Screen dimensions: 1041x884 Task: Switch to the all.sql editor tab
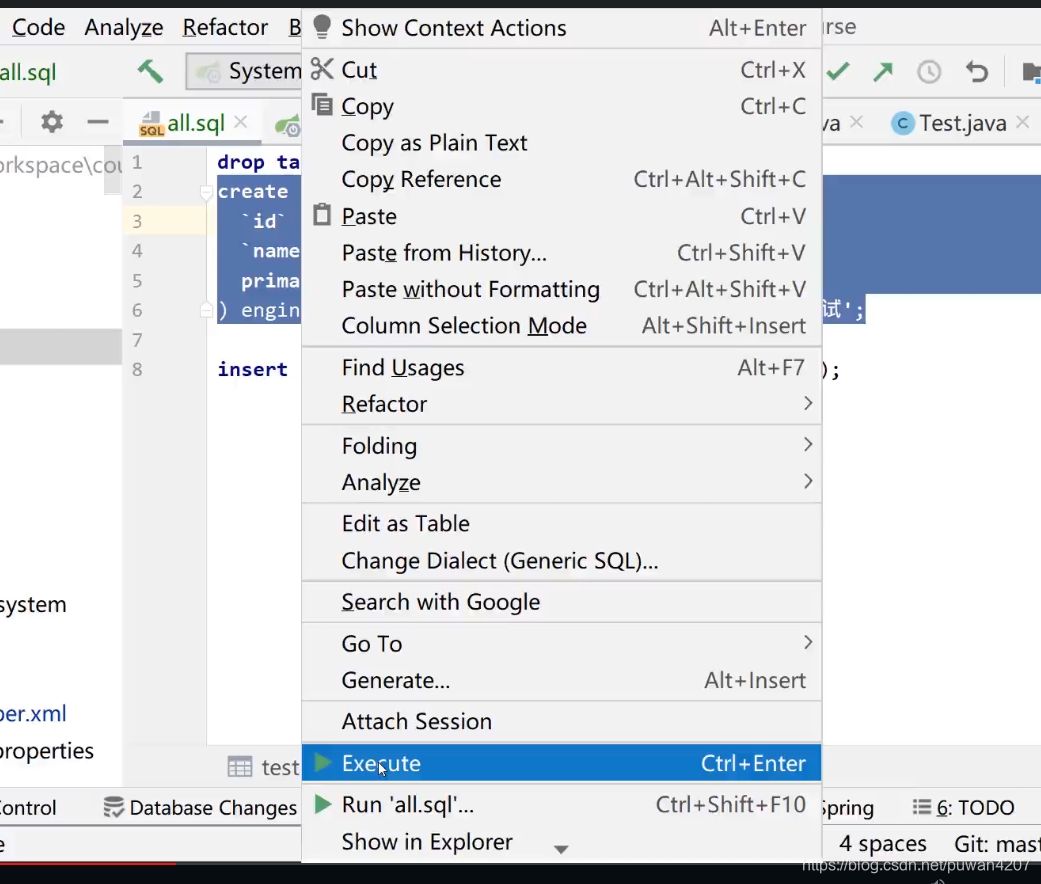(x=195, y=123)
